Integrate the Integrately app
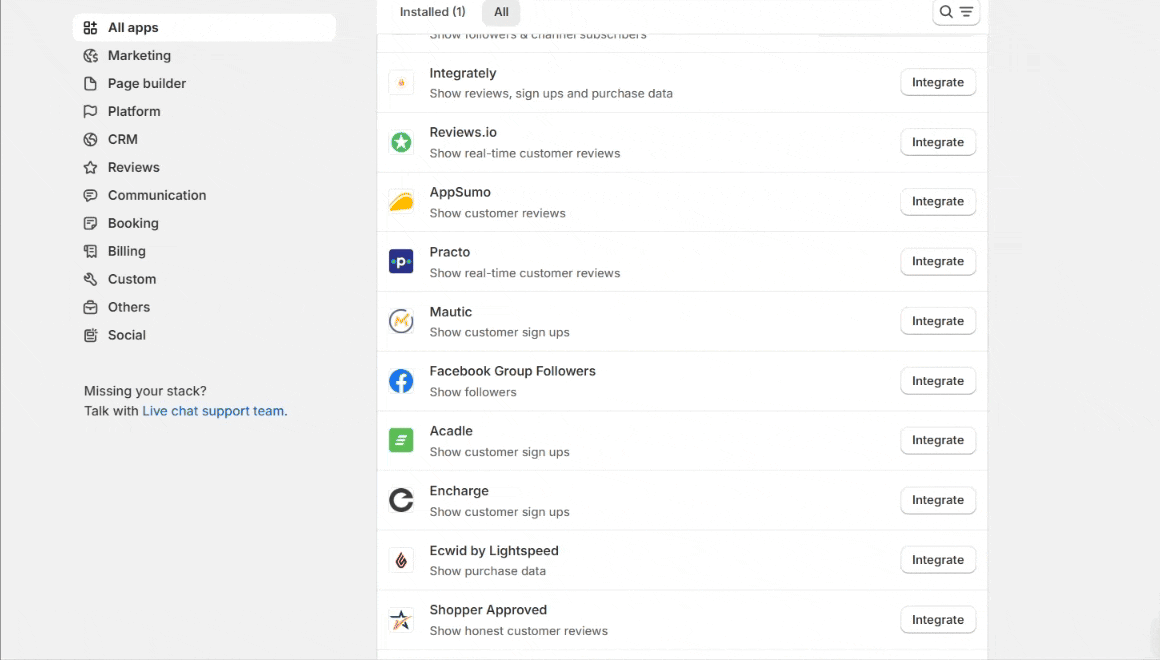The width and height of the screenshot is (1160, 660). point(937,82)
